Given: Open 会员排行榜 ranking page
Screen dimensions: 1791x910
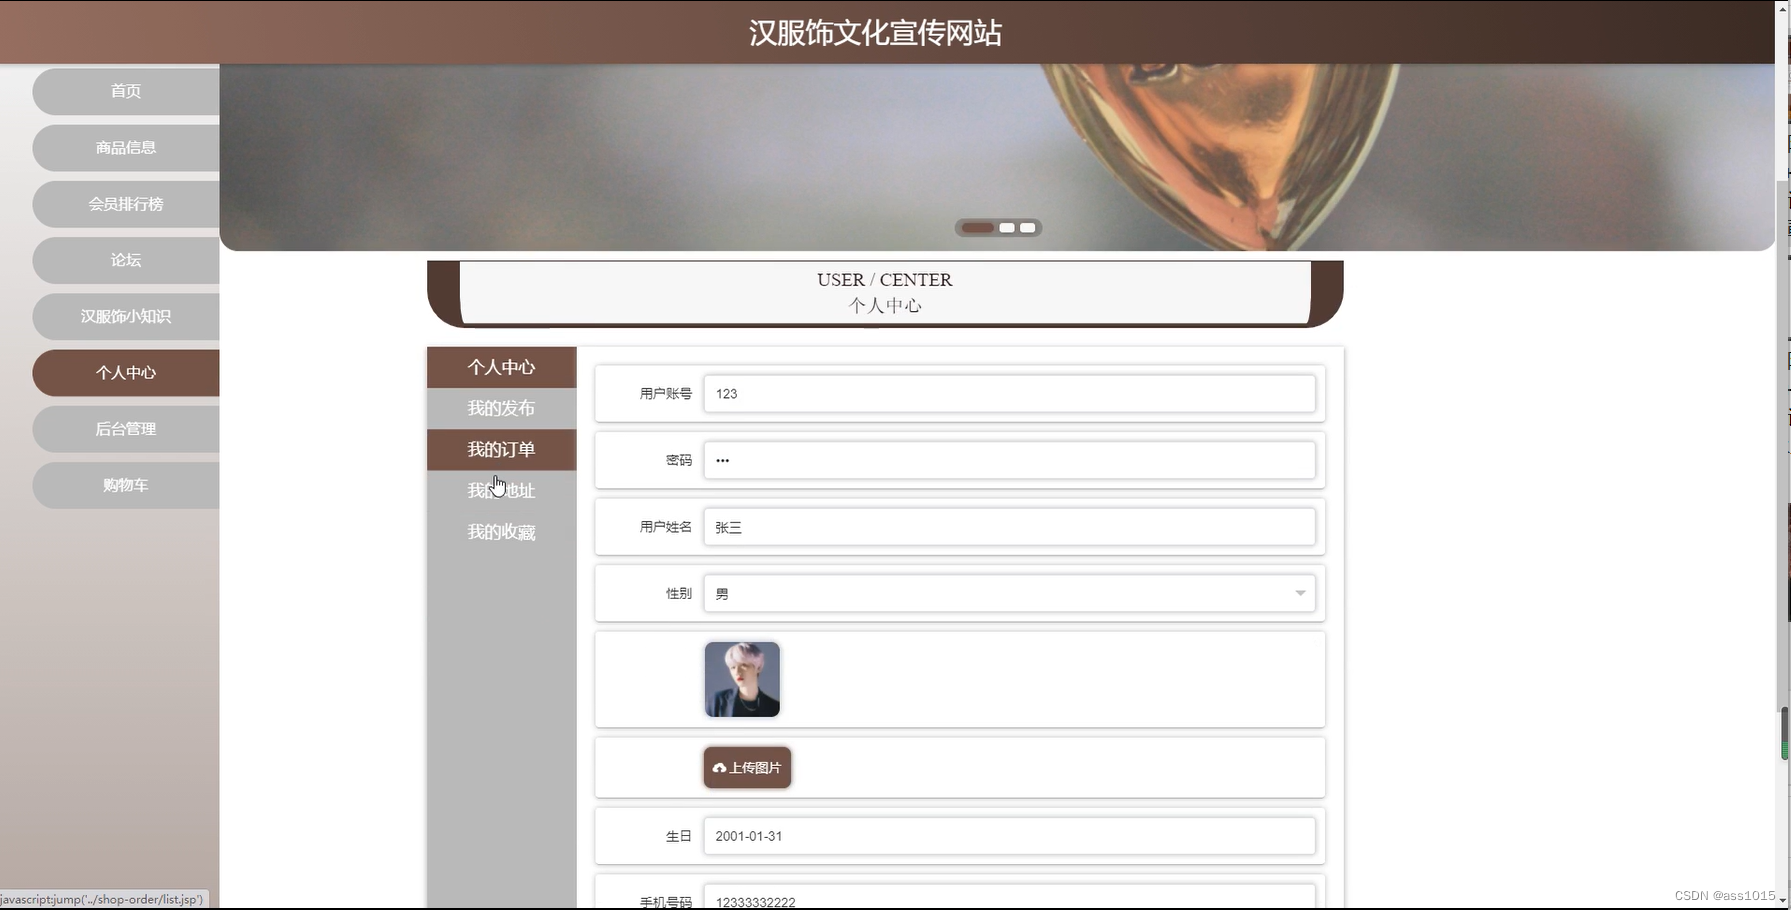Looking at the screenshot, I should coord(125,204).
